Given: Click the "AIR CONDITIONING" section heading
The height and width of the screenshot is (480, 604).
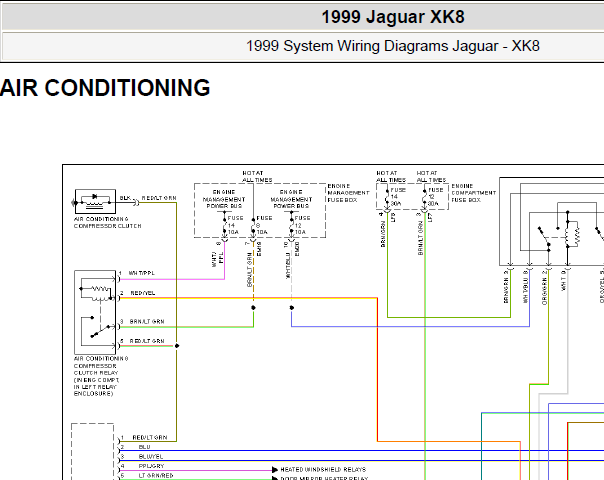Looking at the screenshot, I should 105,87.
